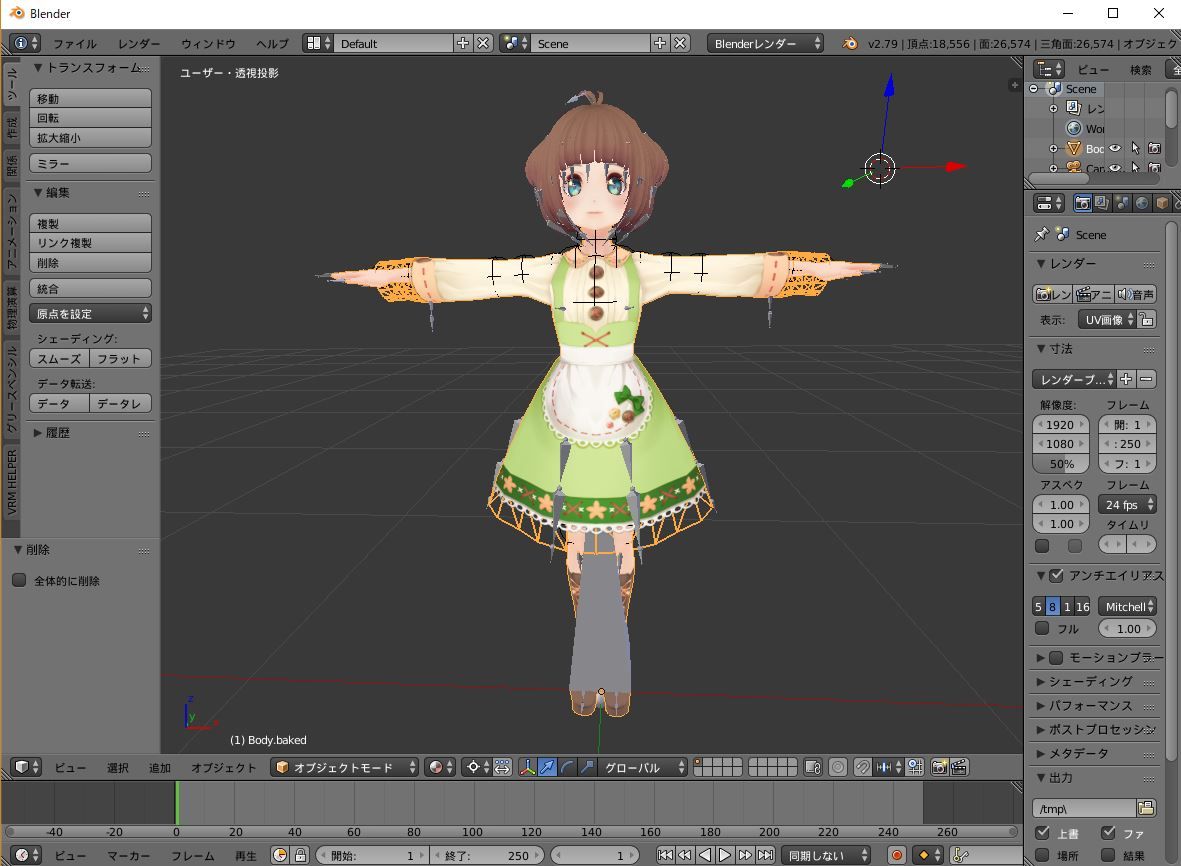
Task: Select the scale manipulator icon
Action: tap(587, 767)
